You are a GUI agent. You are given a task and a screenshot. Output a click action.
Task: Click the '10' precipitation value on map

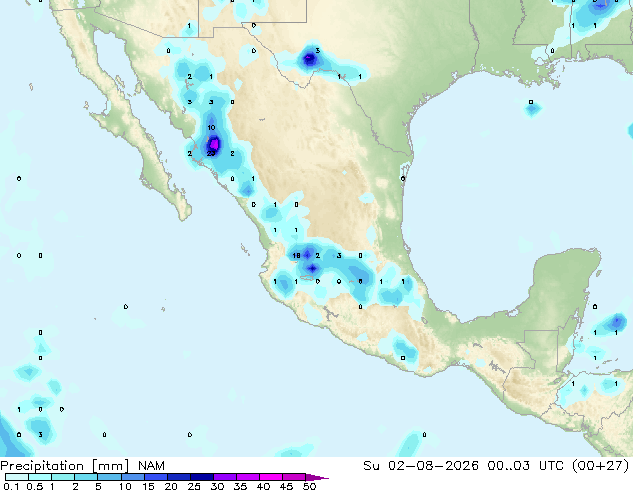pyautogui.click(x=211, y=128)
